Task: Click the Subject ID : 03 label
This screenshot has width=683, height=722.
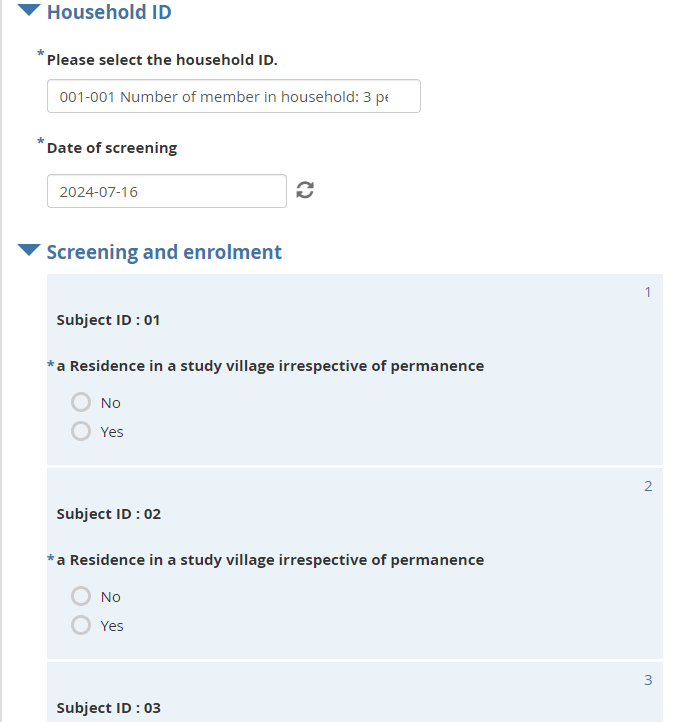Action: tap(109, 708)
